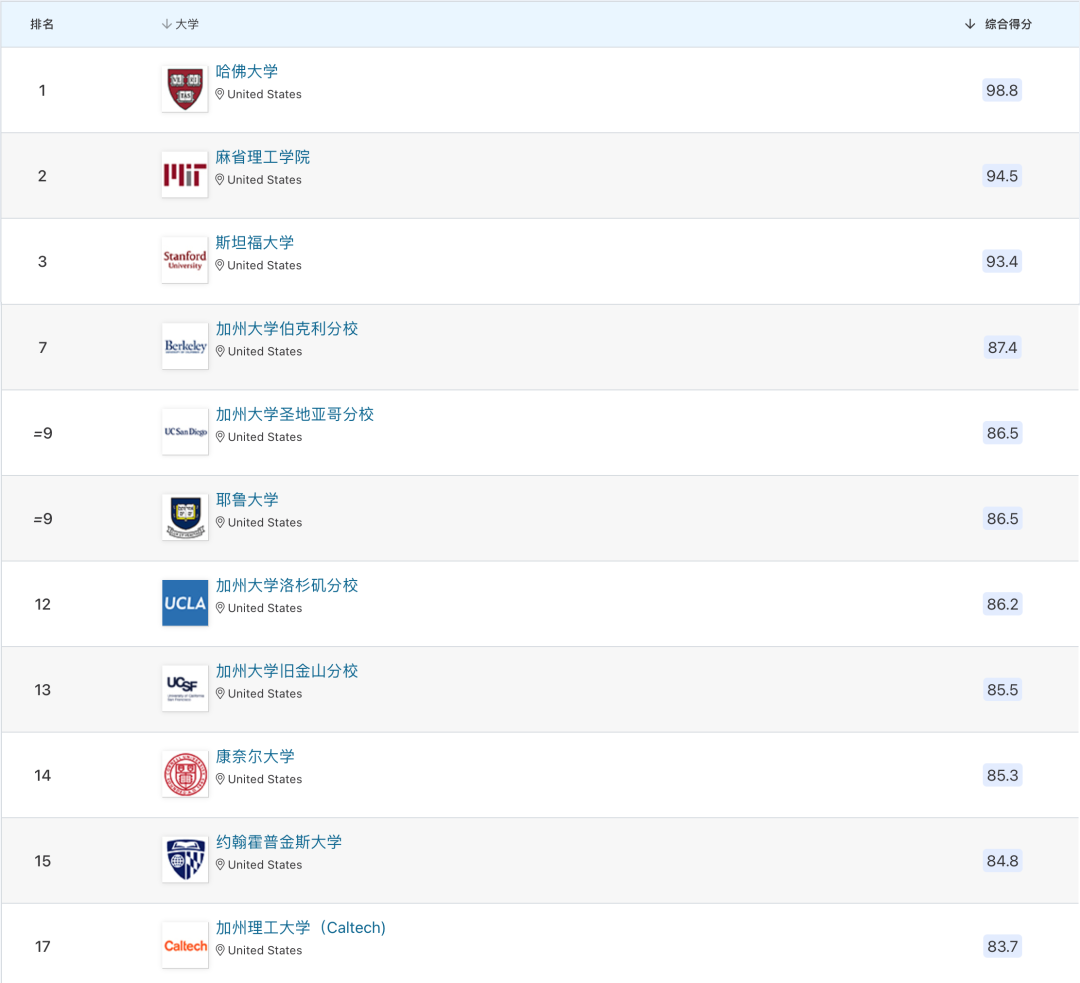Open the 加州理工大学 (Caltech) link
Viewport: 1080px width, 983px height.
tap(301, 928)
